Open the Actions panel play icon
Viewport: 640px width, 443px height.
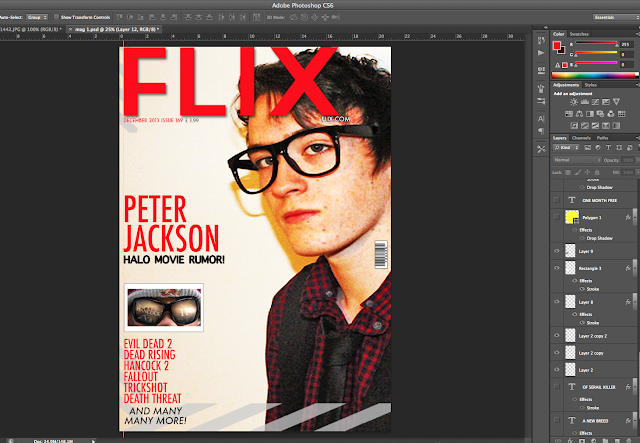[x=541, y=53]
